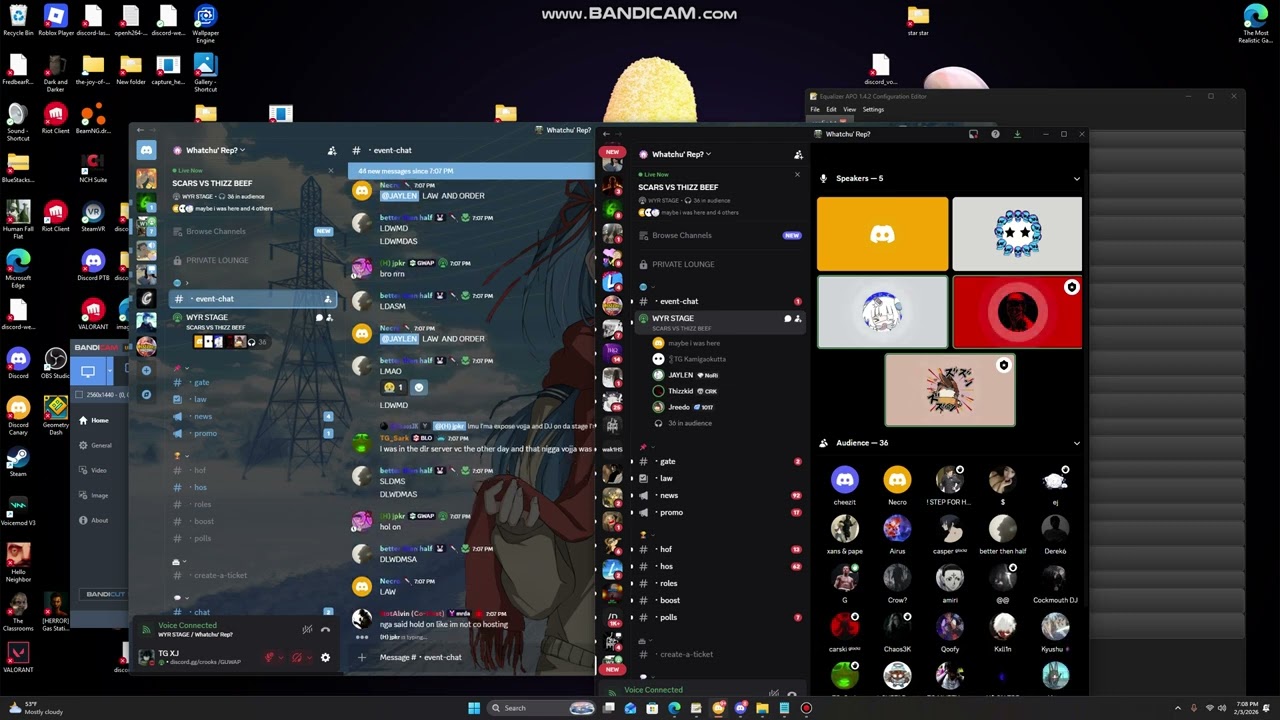This screenshot has height=720, width=1280.
Task: Toggle microphone mute in left Discord
Action: click(x=269, y=658)
